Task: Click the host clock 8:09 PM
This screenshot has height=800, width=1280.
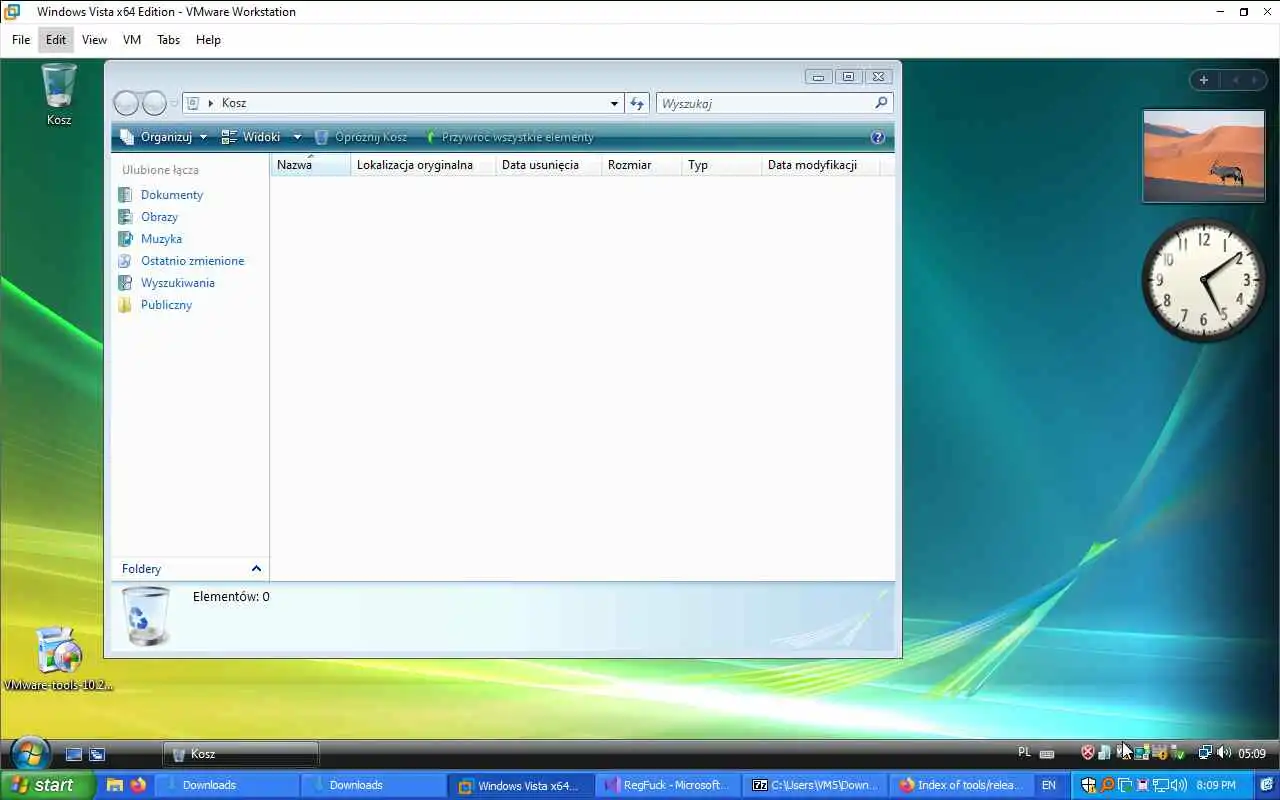Action: 1216,785
